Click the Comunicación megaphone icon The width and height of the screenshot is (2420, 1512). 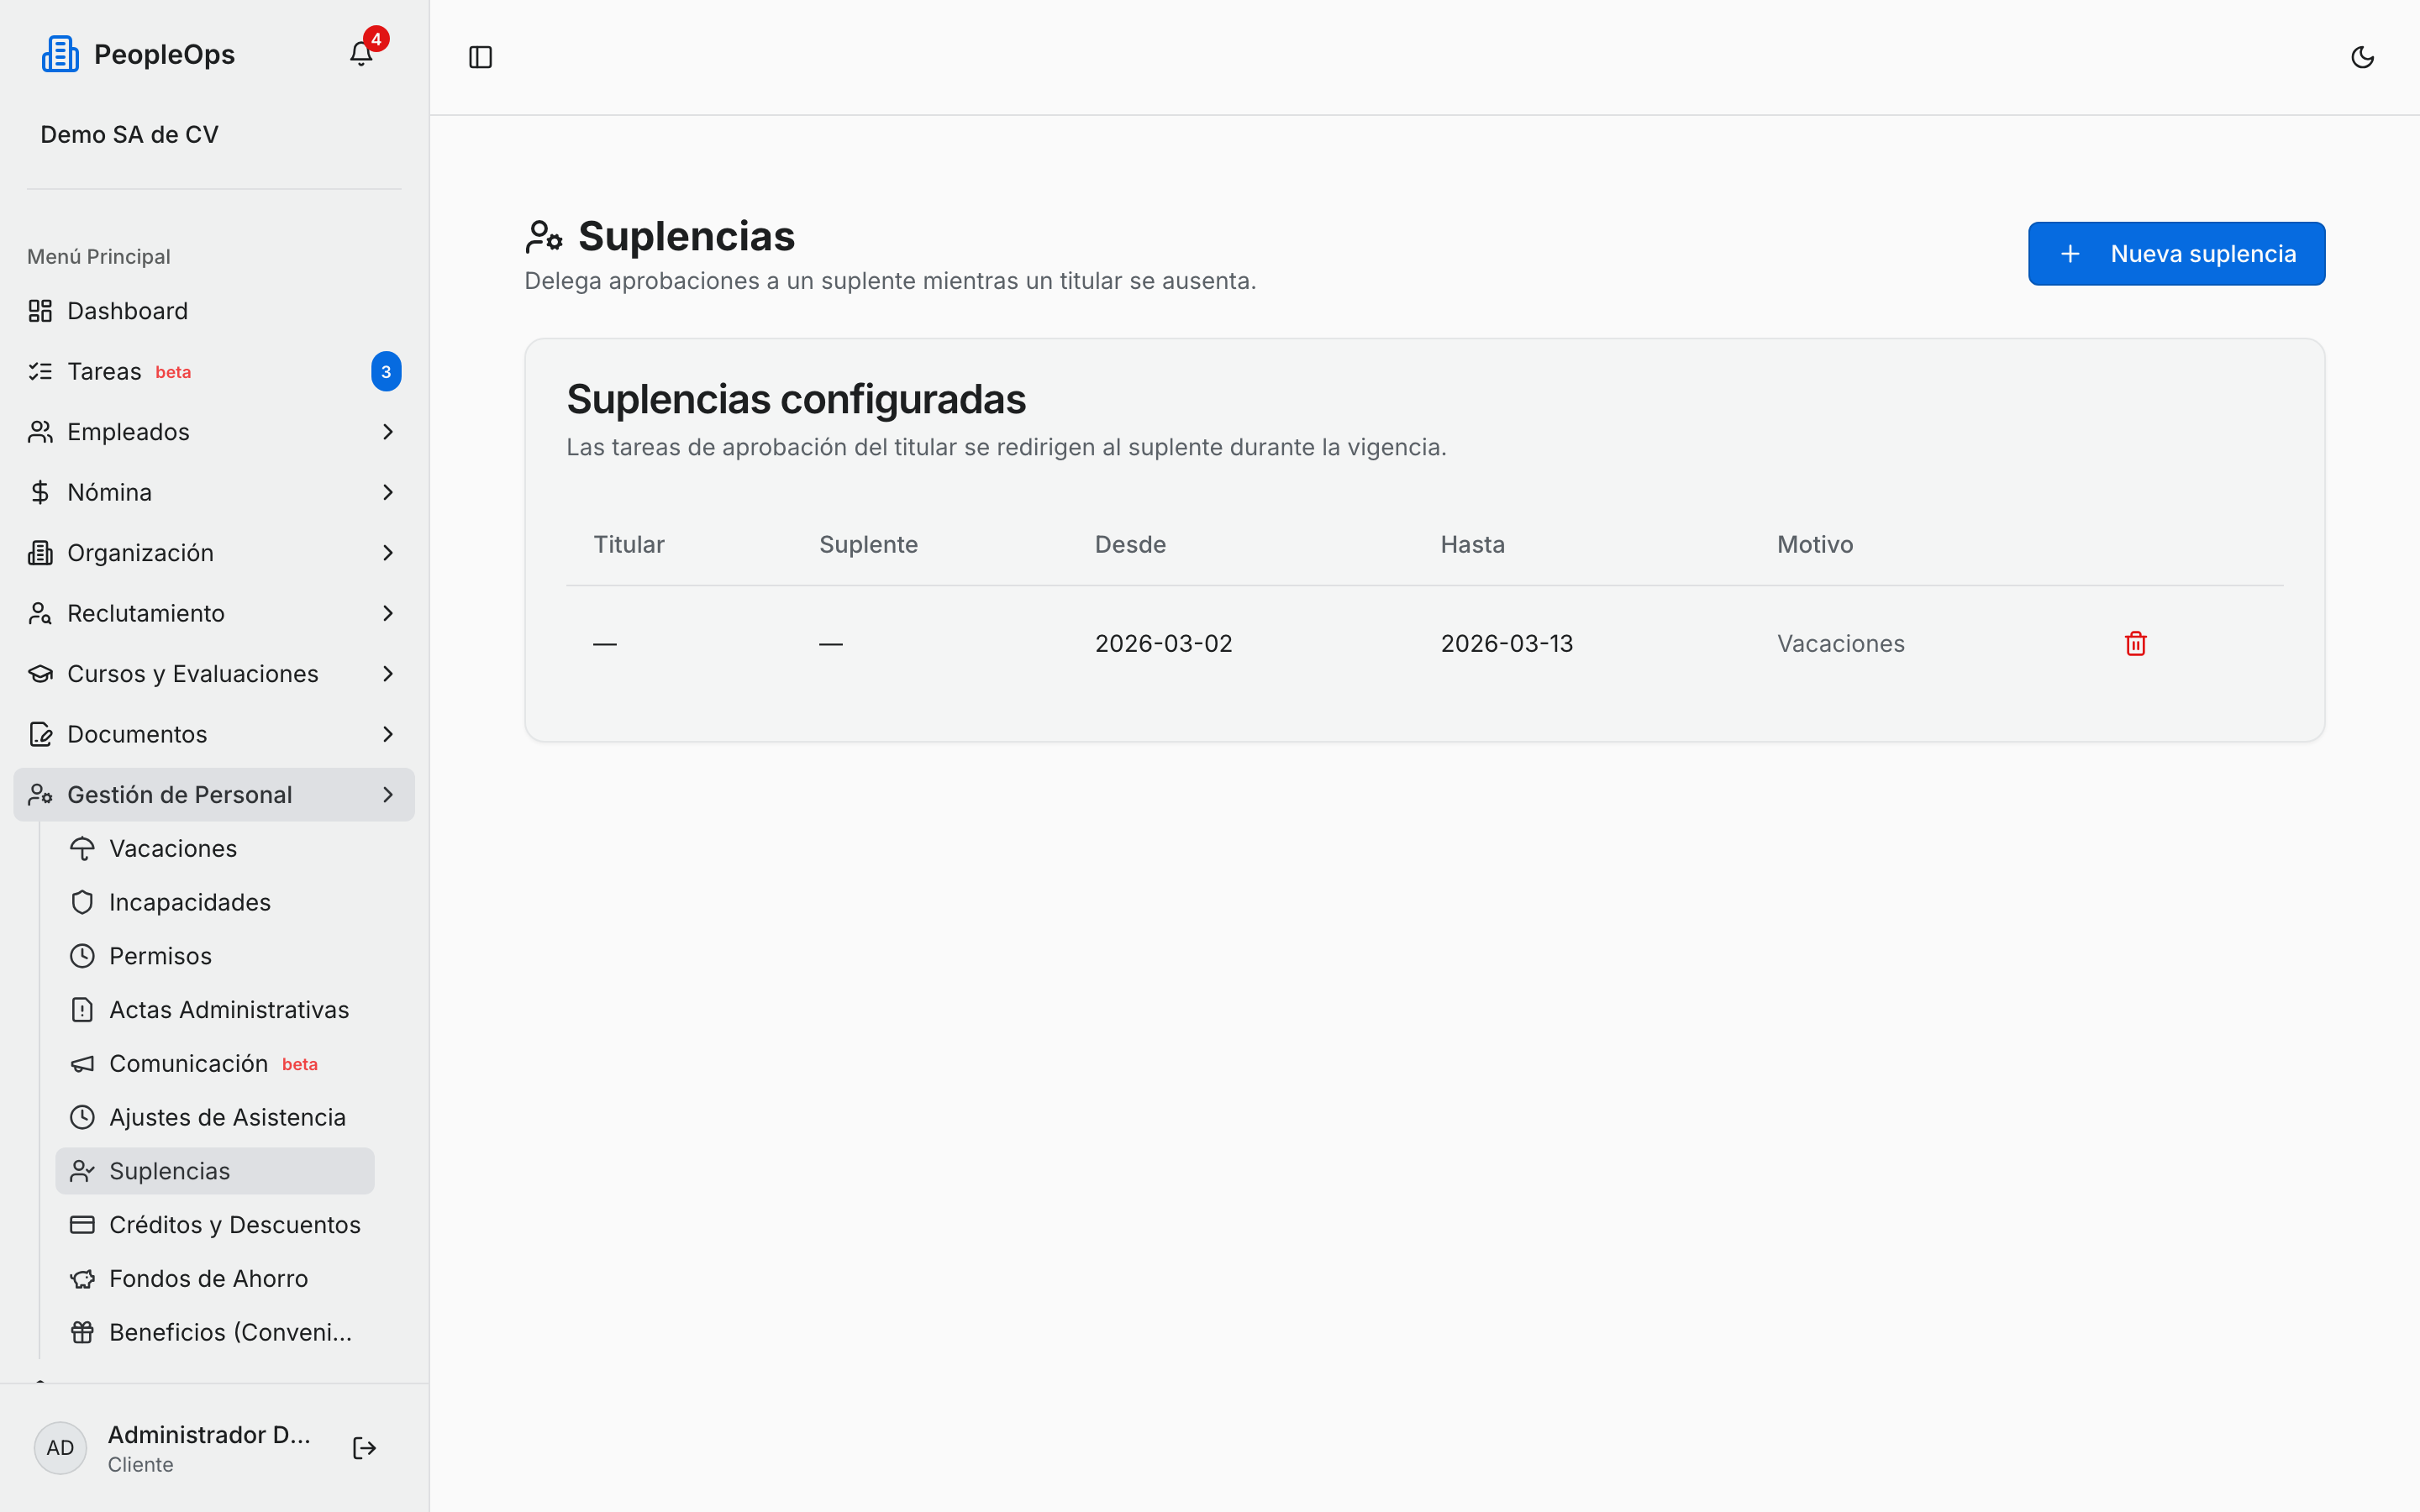(x=82, y=1064)
